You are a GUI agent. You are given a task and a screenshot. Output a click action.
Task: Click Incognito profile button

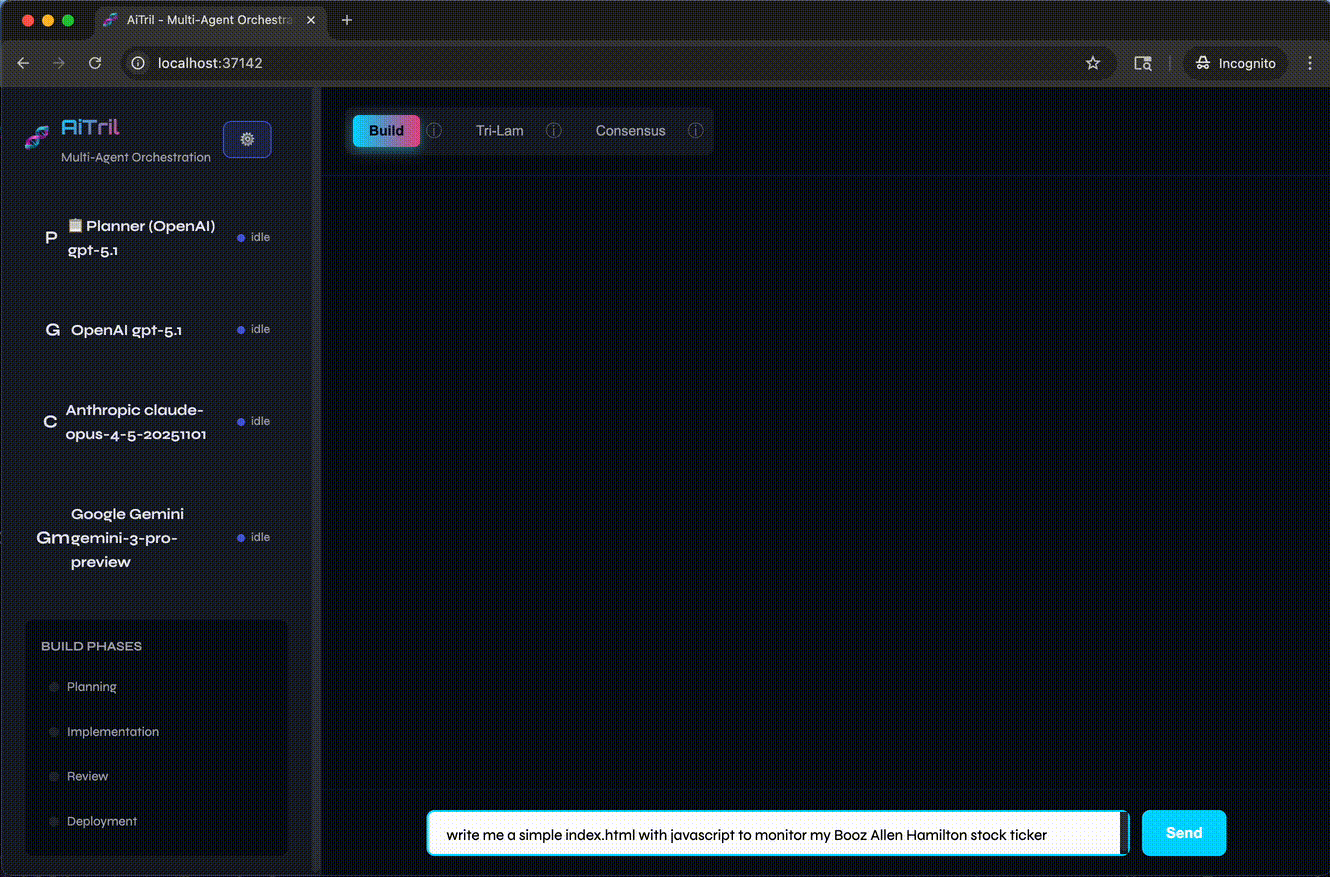click(x=1235, y=63)
